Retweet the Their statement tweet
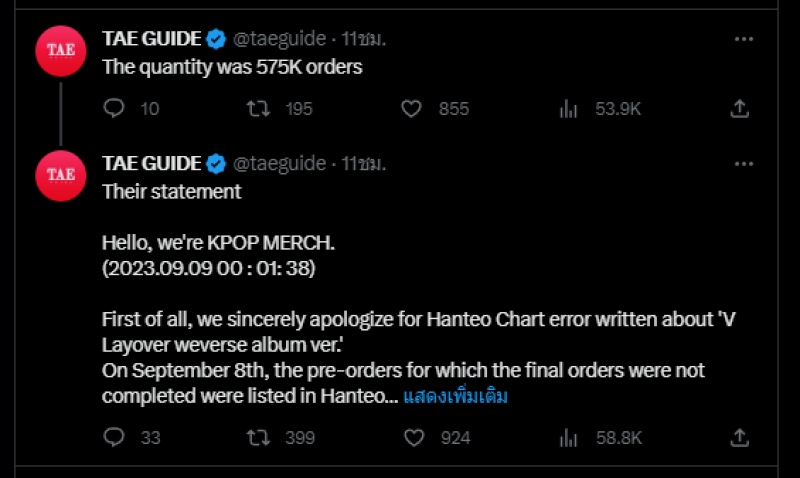Image resolution: width=800 pixels, height=478 pixels. pos(258,438)
